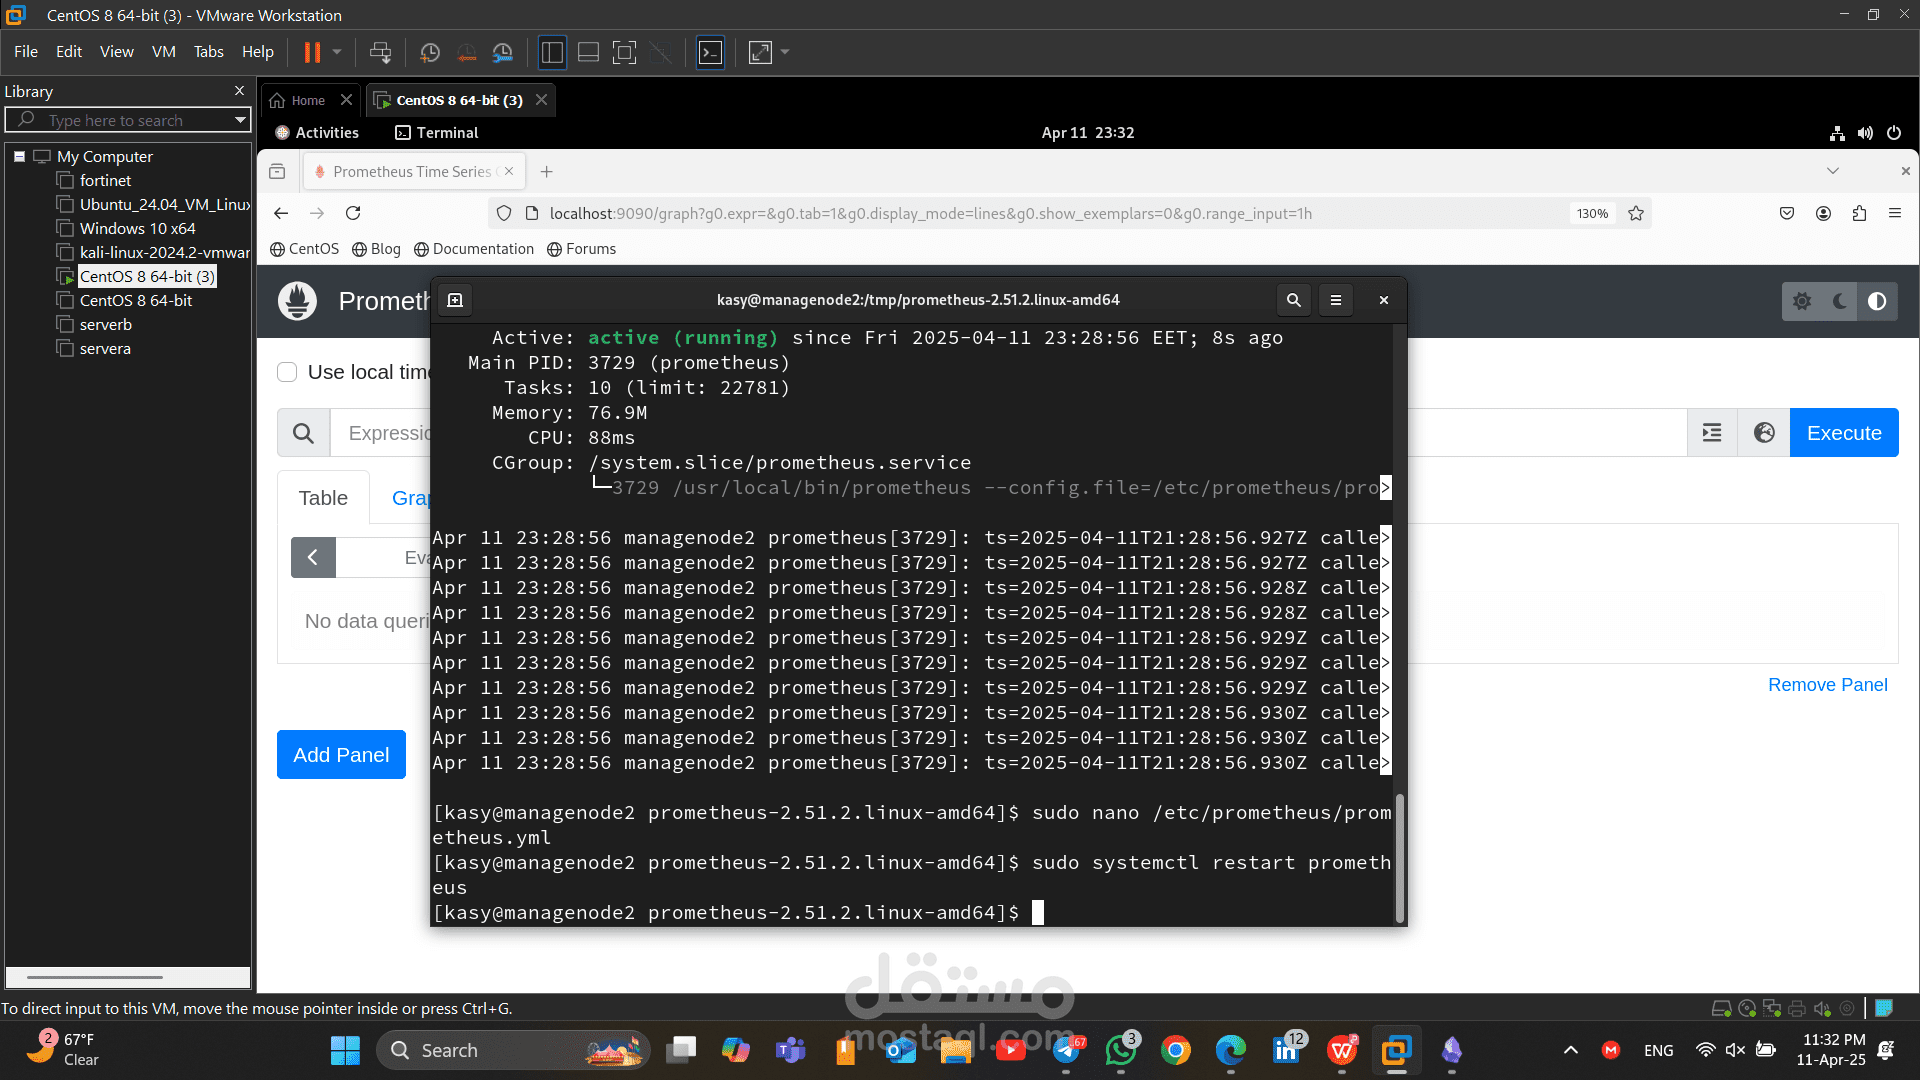
Task: Open Telegram from the Windows taskbar
Action: click(x=1067, y=1050)
